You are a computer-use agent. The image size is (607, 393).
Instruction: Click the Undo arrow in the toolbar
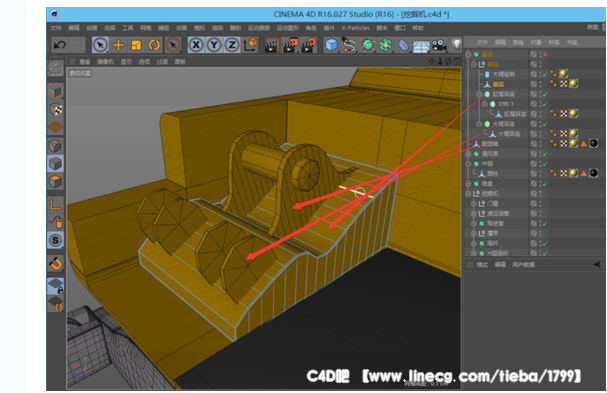tap(59, 45)
